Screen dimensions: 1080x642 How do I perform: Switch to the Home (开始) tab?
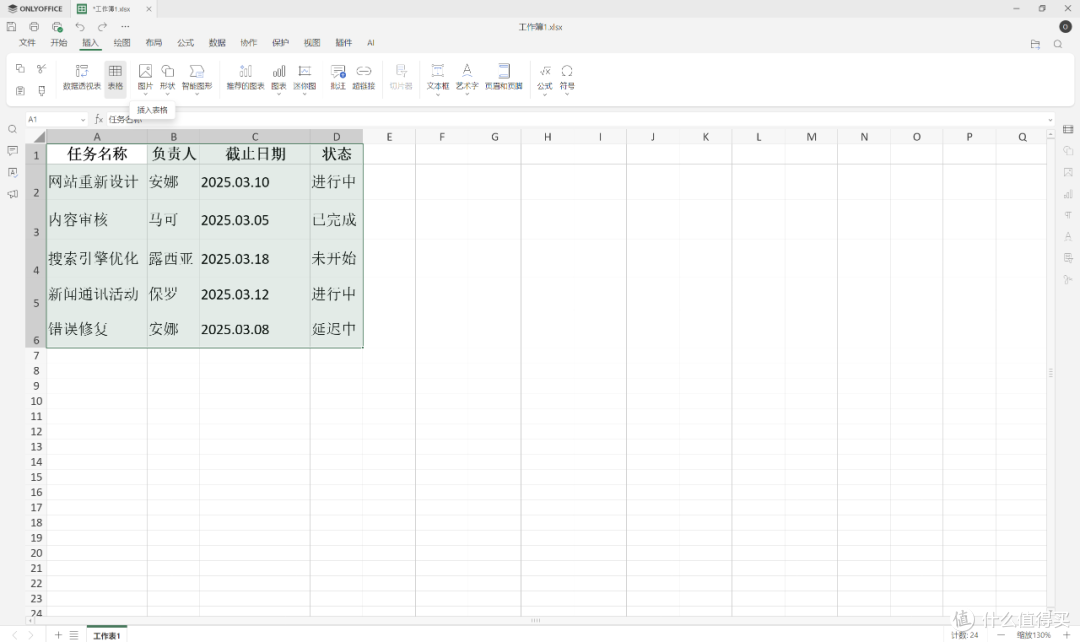pos(59,43)
